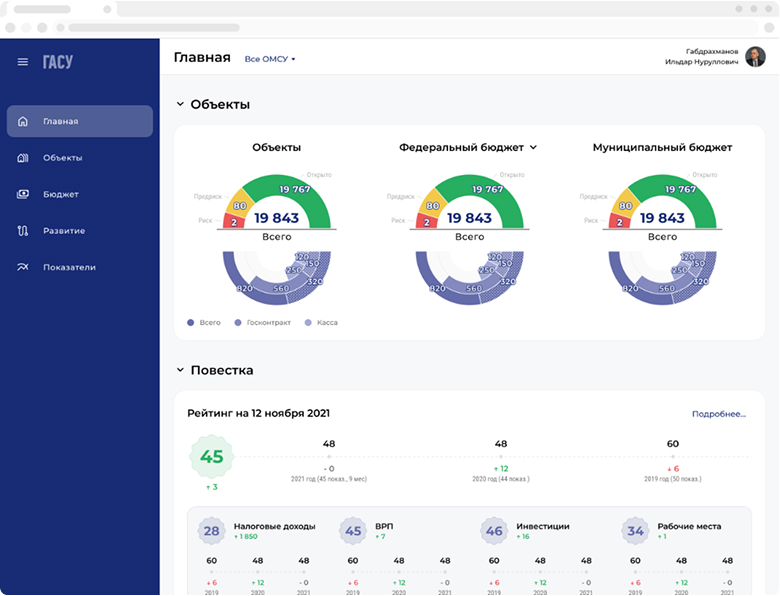Viewport: 780px width, 596px height.
Task: Open the Все ОМСУ dropdown
Action: point(270,59)
